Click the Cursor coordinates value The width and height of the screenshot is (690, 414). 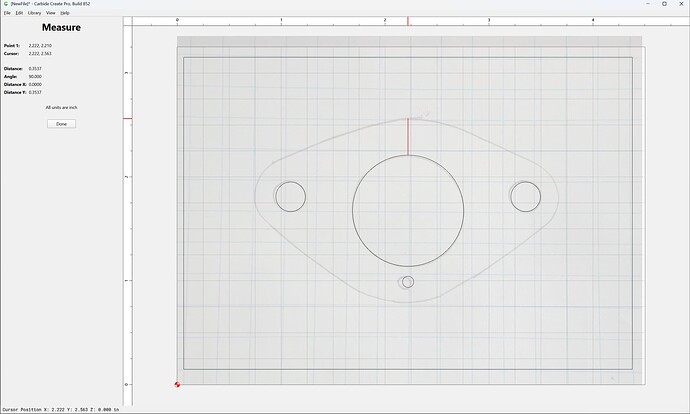pyautogui.click(x=40, y=53)
